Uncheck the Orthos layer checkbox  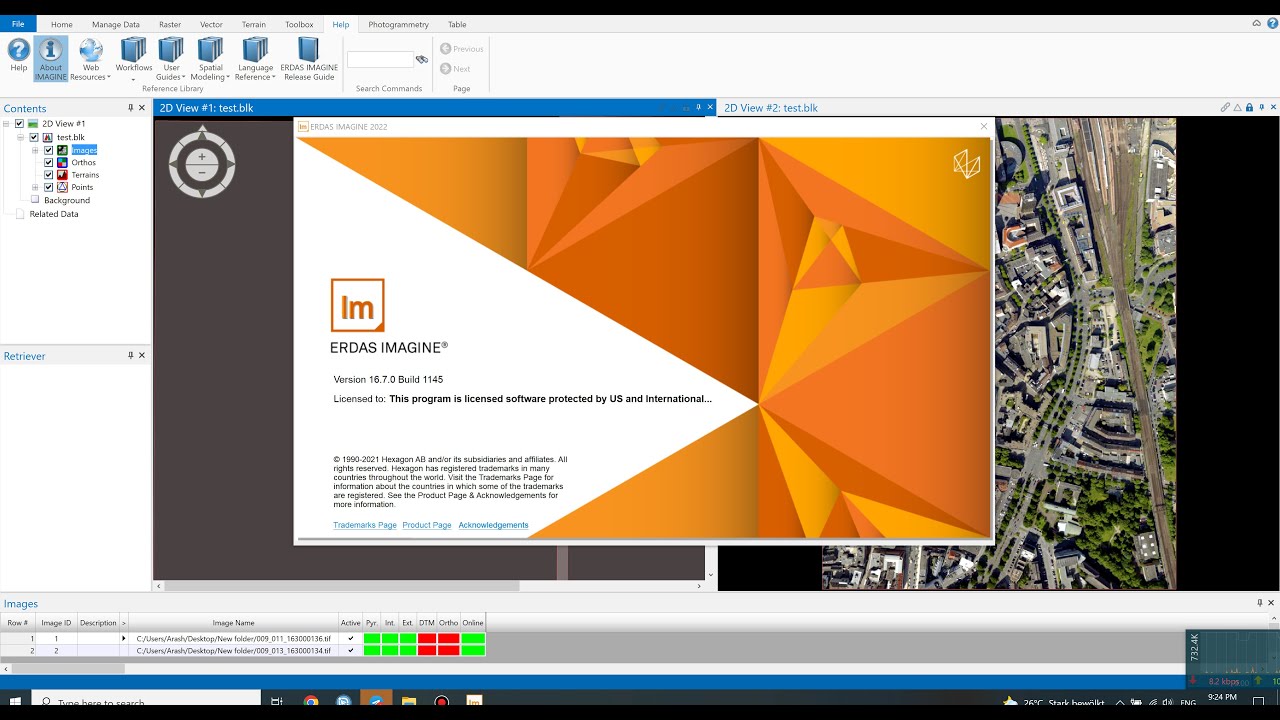click(49, 162)
